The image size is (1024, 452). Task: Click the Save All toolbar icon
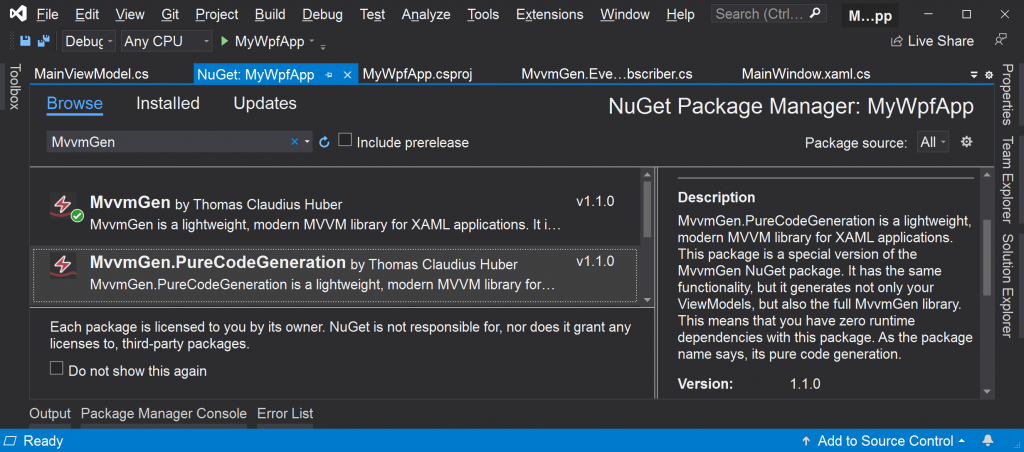pos(44,41)
